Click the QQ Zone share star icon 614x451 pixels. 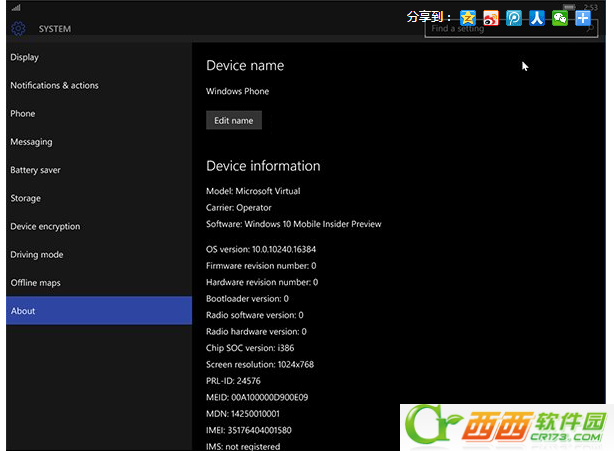point(468,18)
